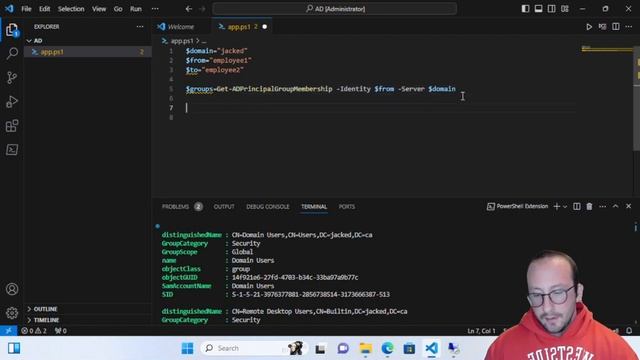Add a new terminal with plus icon
The height and width of the screenshot is (360, 640).
pos(556,207)
